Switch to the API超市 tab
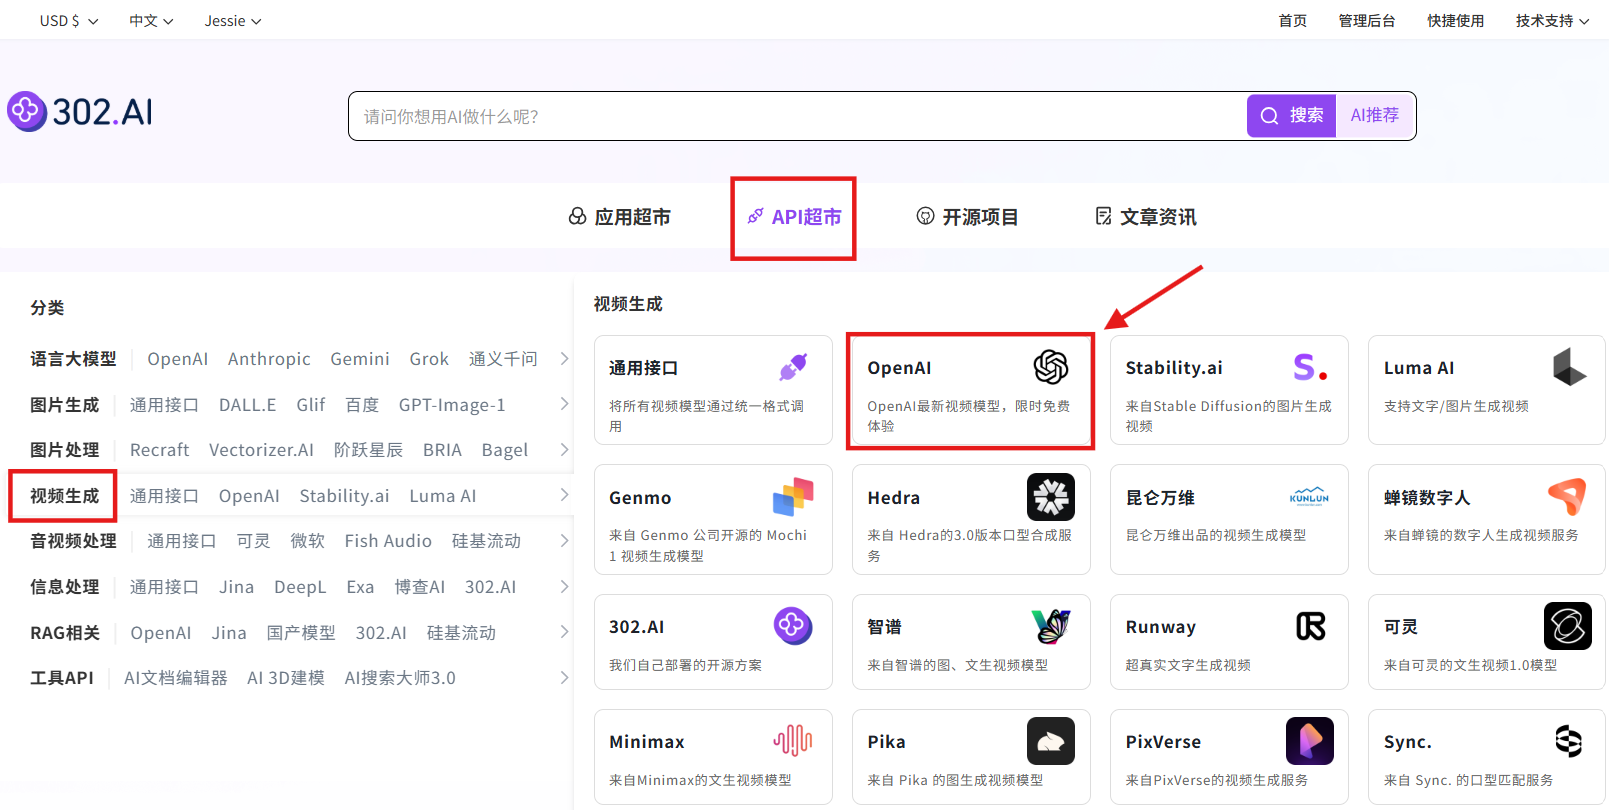The image size is (1609, 810). (794, 217)
